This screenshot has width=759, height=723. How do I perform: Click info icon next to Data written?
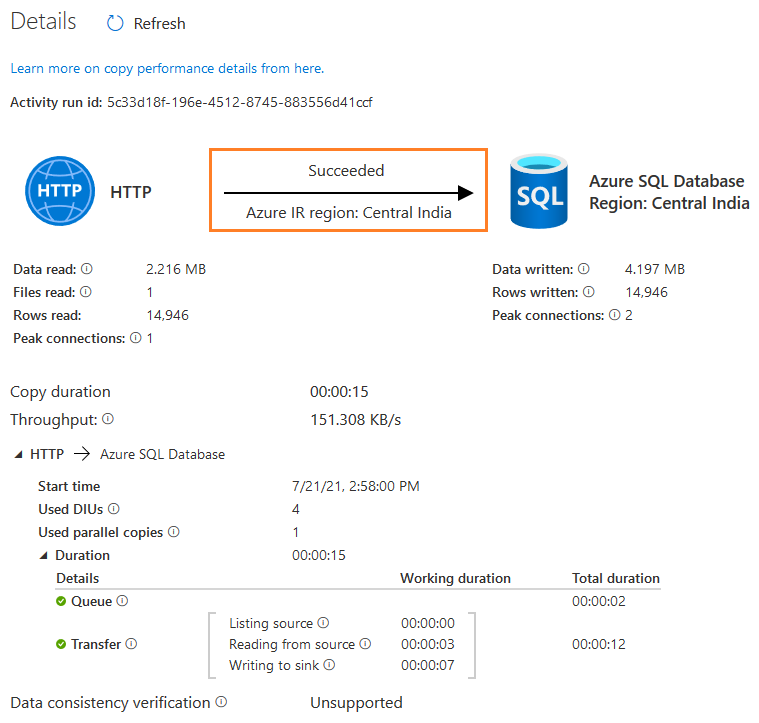[x=583, y=269]
